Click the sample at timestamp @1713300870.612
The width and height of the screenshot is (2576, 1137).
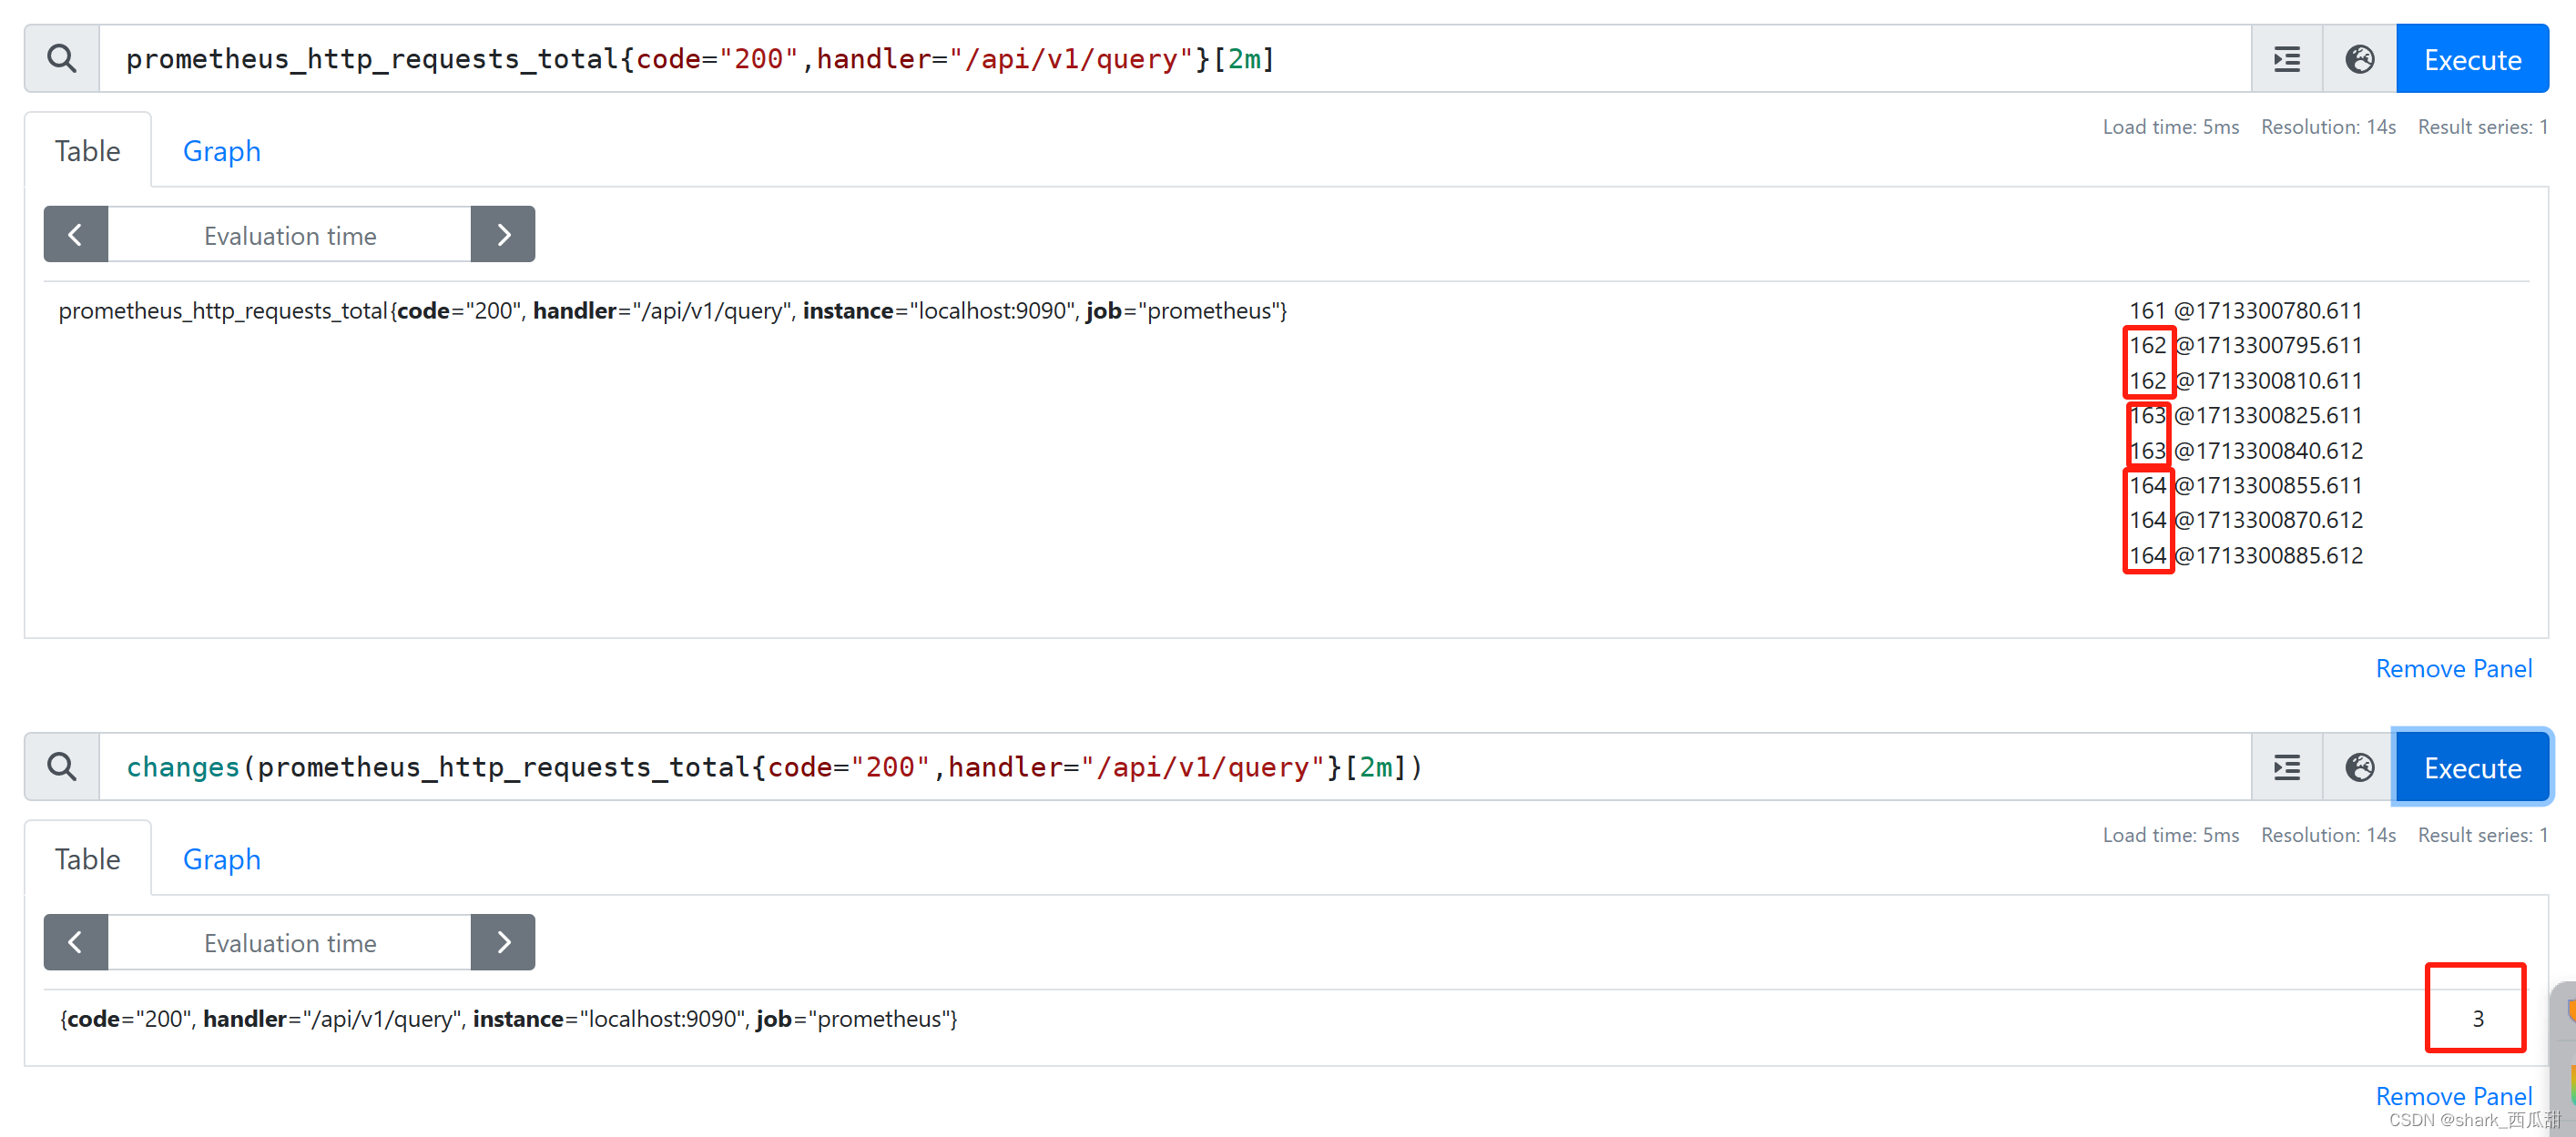tap(2245, 520)
